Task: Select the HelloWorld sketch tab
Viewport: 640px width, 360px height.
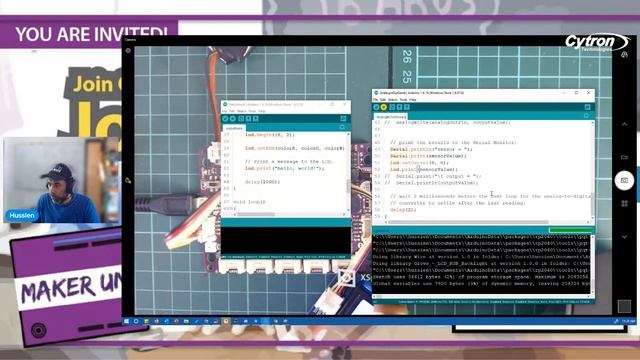Action: pyautogui.click(x=234, y=128)
